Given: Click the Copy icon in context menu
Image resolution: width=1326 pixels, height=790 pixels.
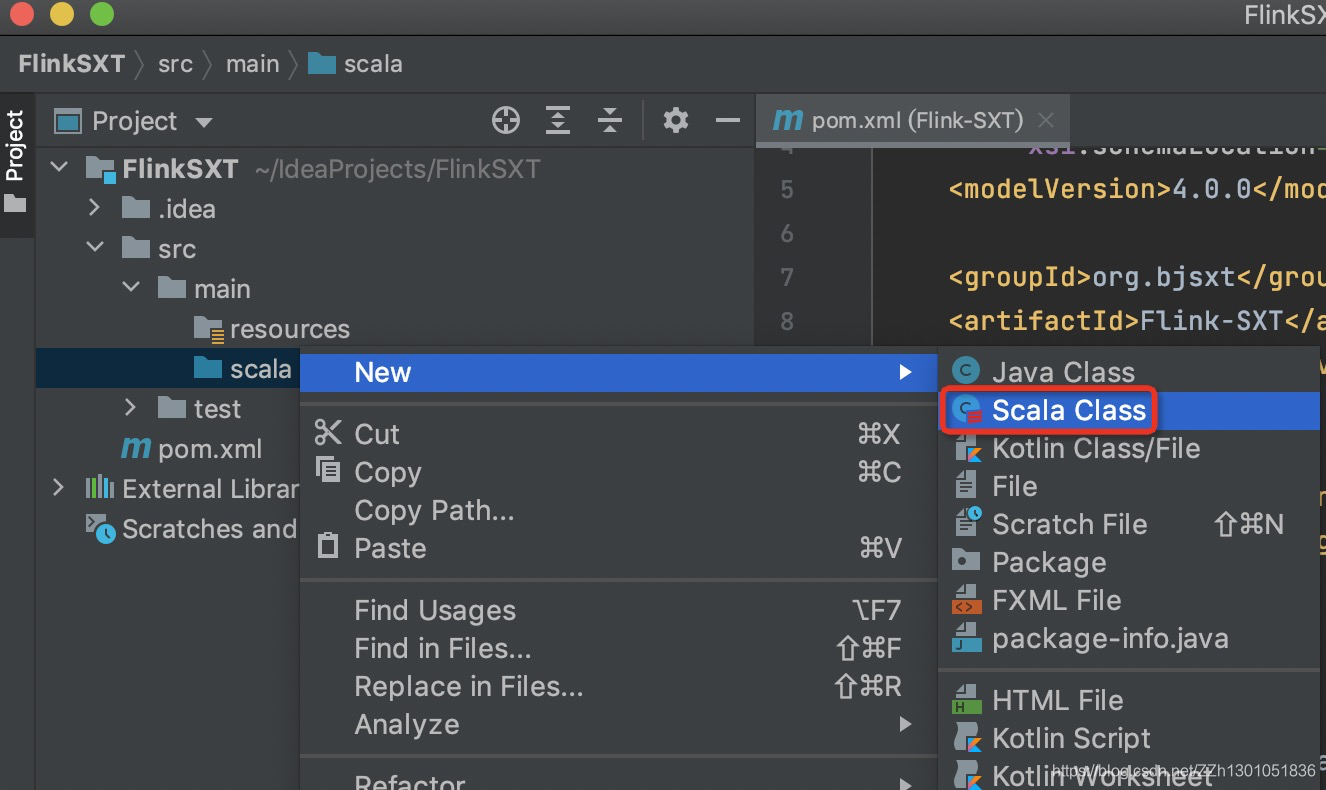Looking at the screenshot, I should pyautogui.click(x=328, y=469).
